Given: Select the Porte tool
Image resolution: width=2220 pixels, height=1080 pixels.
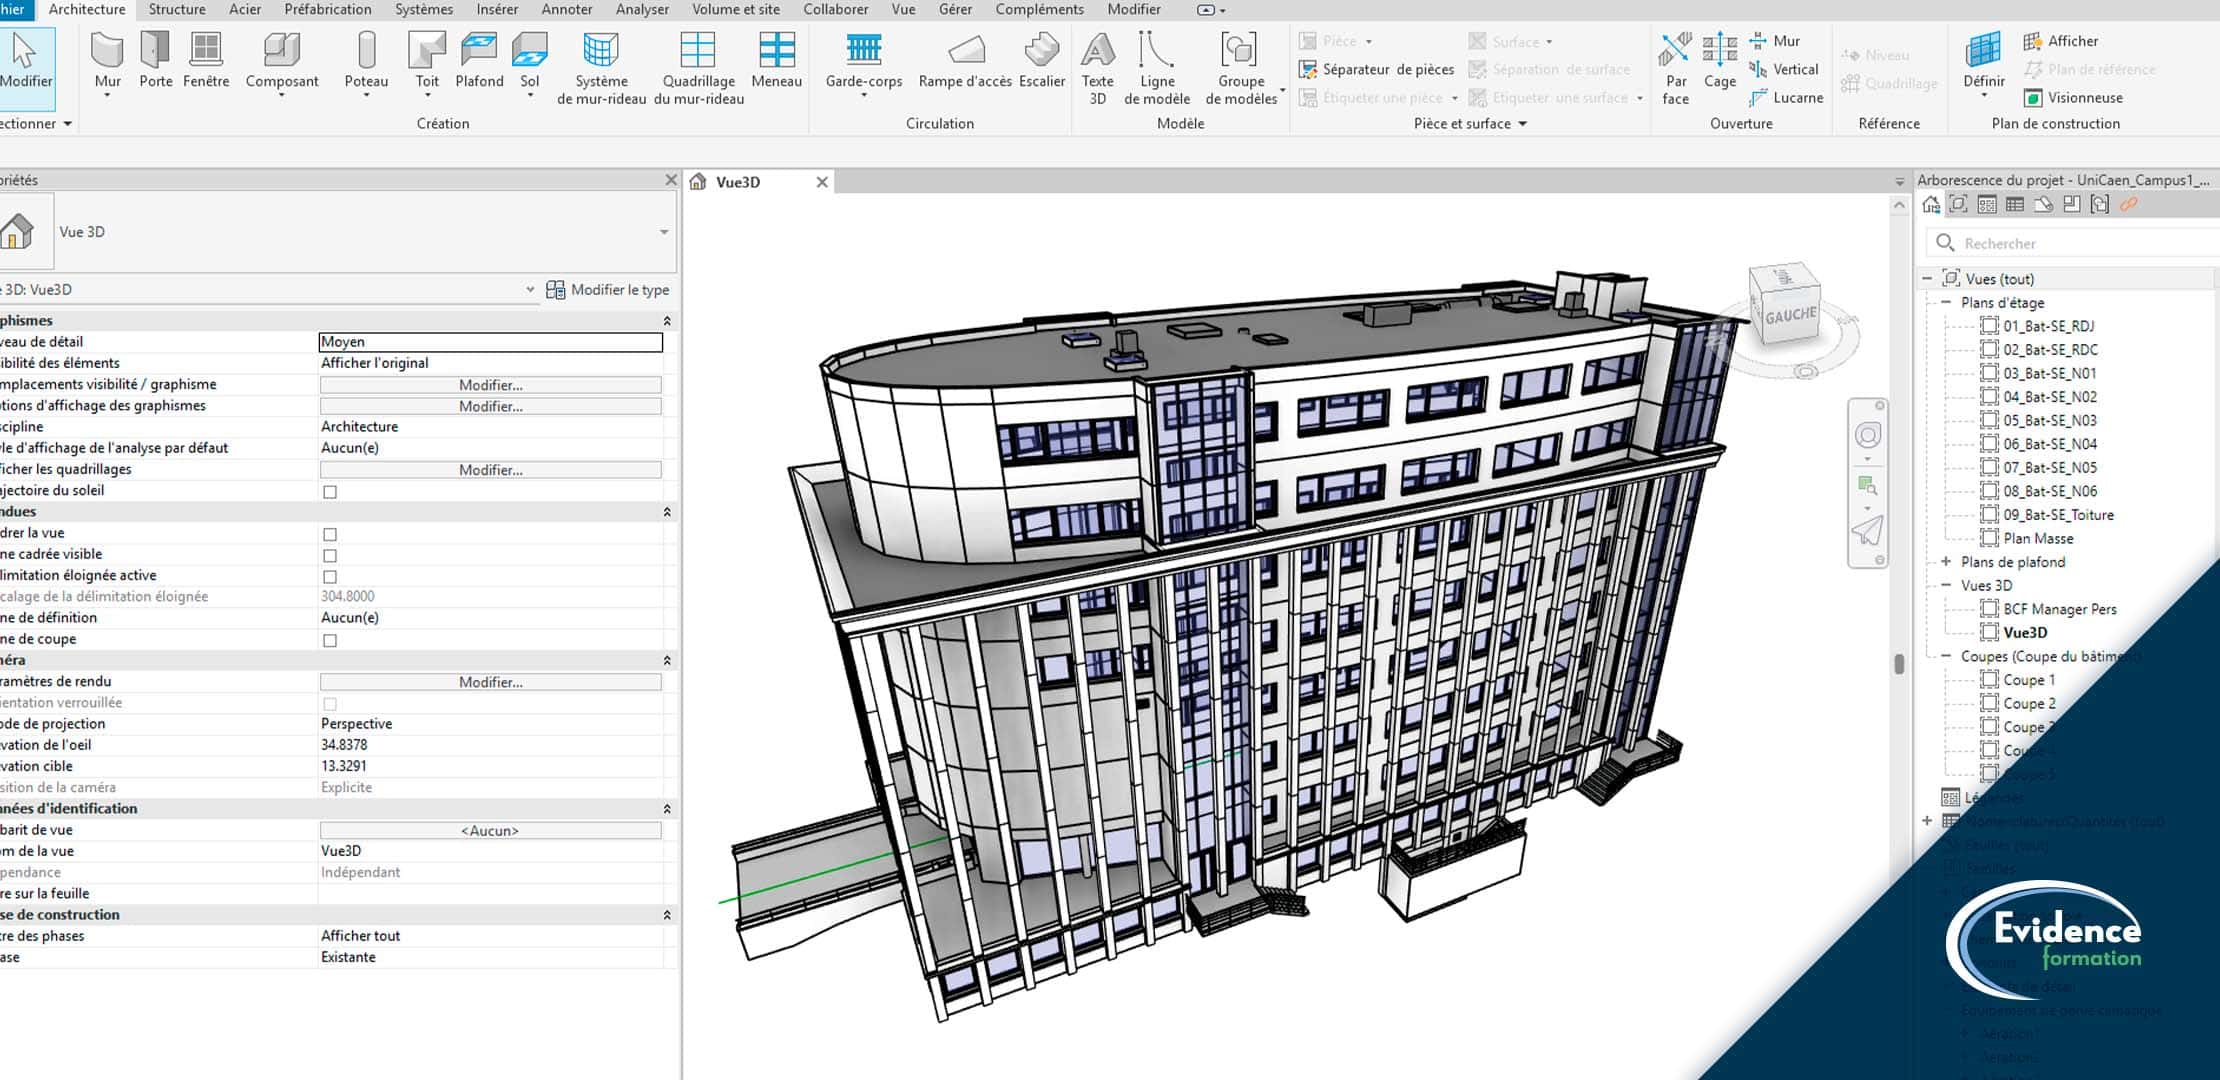Looking at the screenshot, I should click(156, 60).
